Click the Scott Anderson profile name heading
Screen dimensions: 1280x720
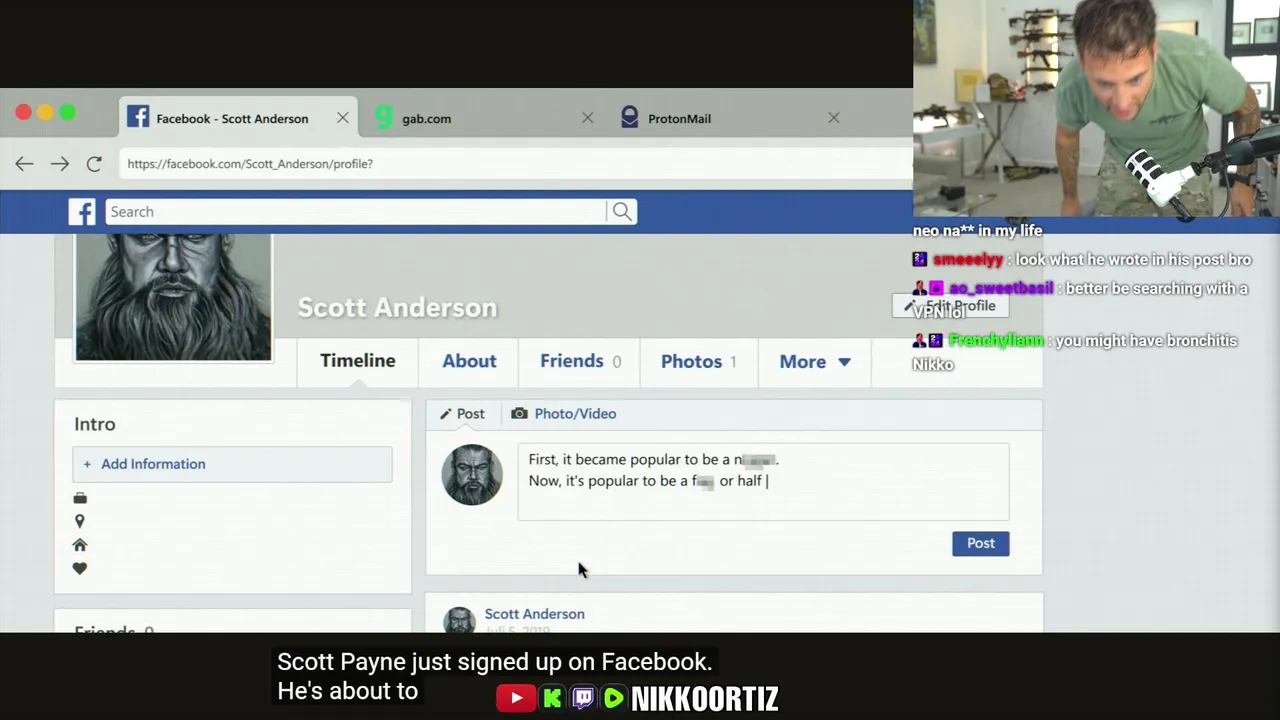[397, 307]
